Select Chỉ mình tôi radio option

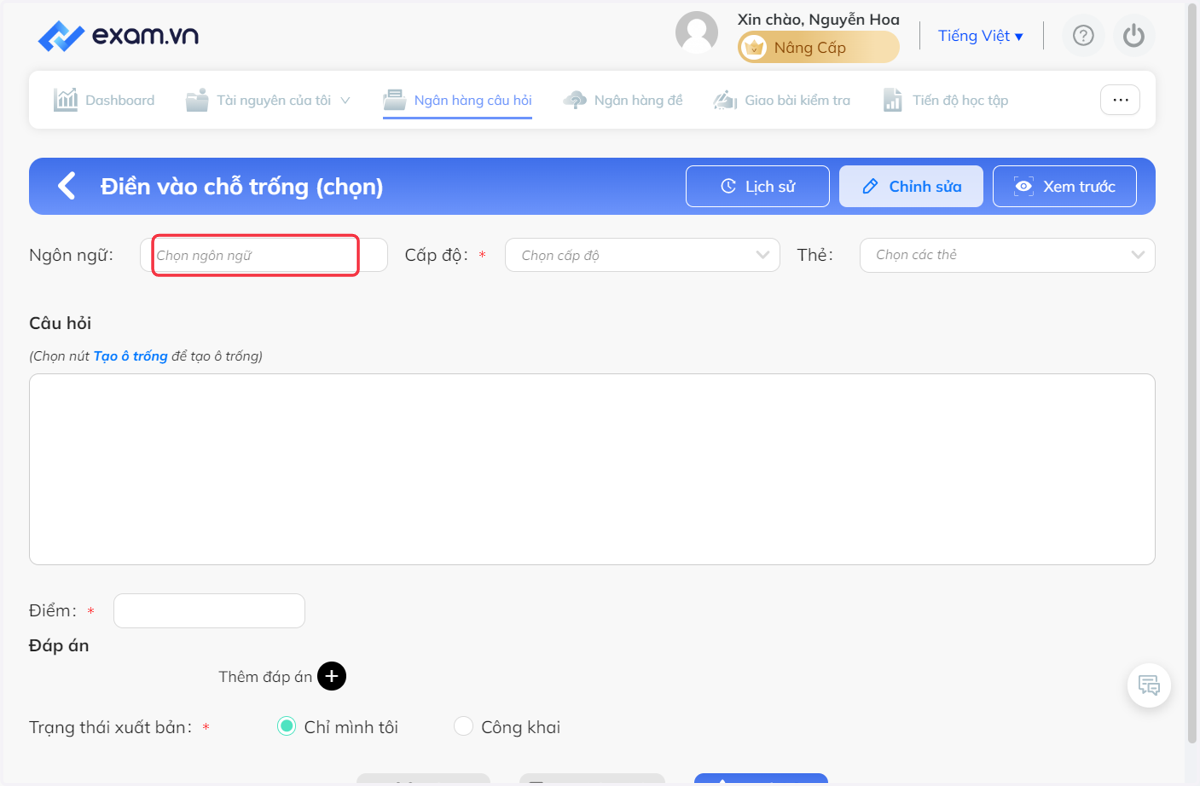[x=287, y=727]
